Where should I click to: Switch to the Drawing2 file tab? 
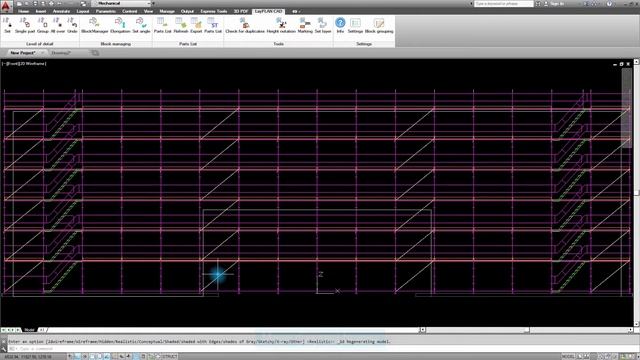pos(61,53)
